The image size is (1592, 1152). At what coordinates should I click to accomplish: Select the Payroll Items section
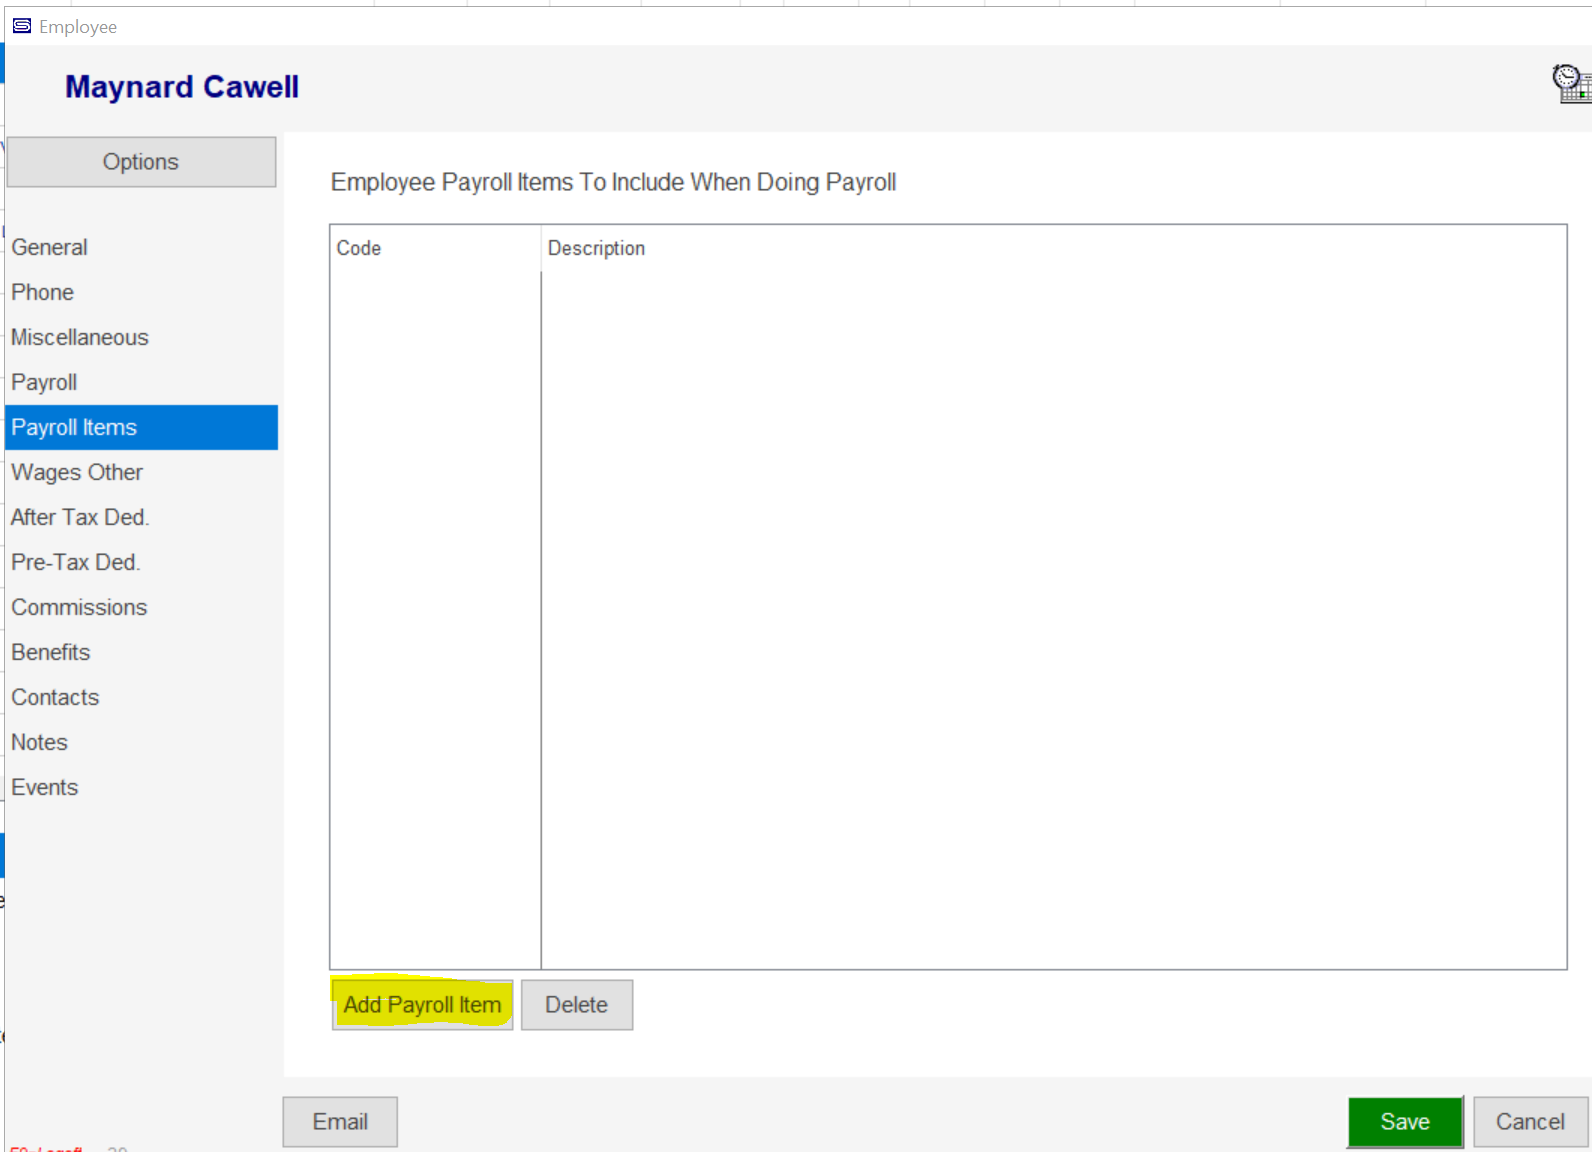[x=74, y=427]
